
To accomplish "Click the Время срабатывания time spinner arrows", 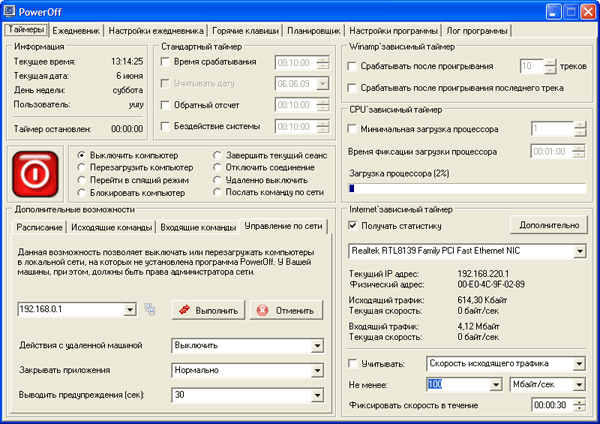I will coord(323,62).
